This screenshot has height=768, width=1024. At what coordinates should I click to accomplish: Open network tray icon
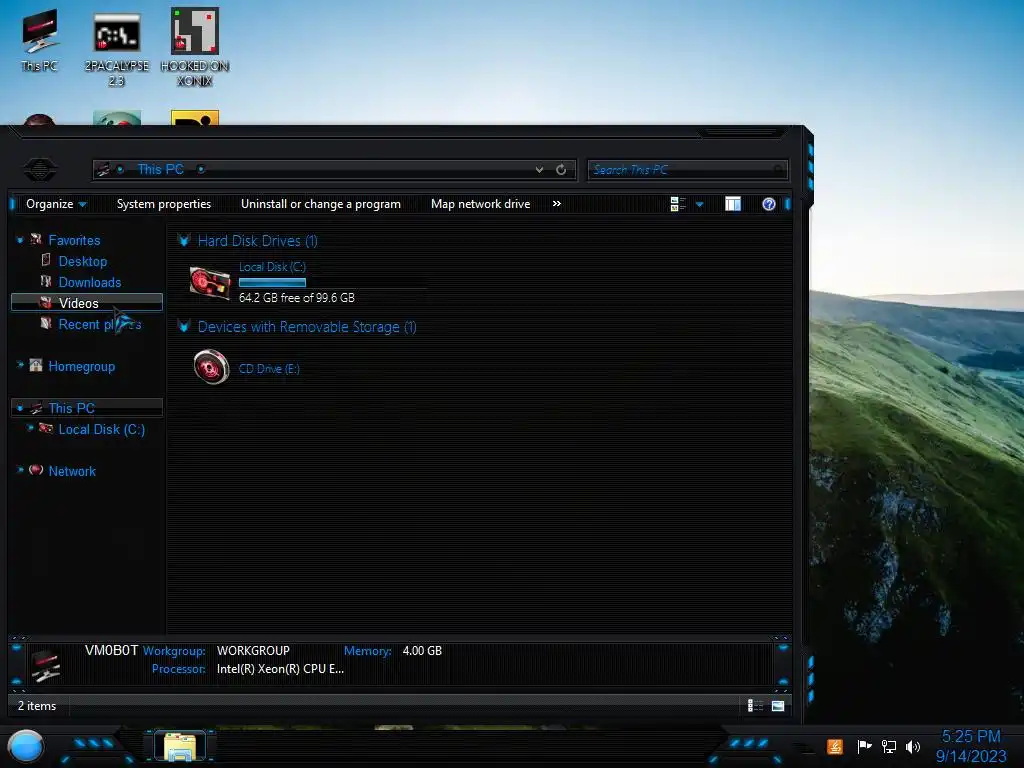point(889,746)
